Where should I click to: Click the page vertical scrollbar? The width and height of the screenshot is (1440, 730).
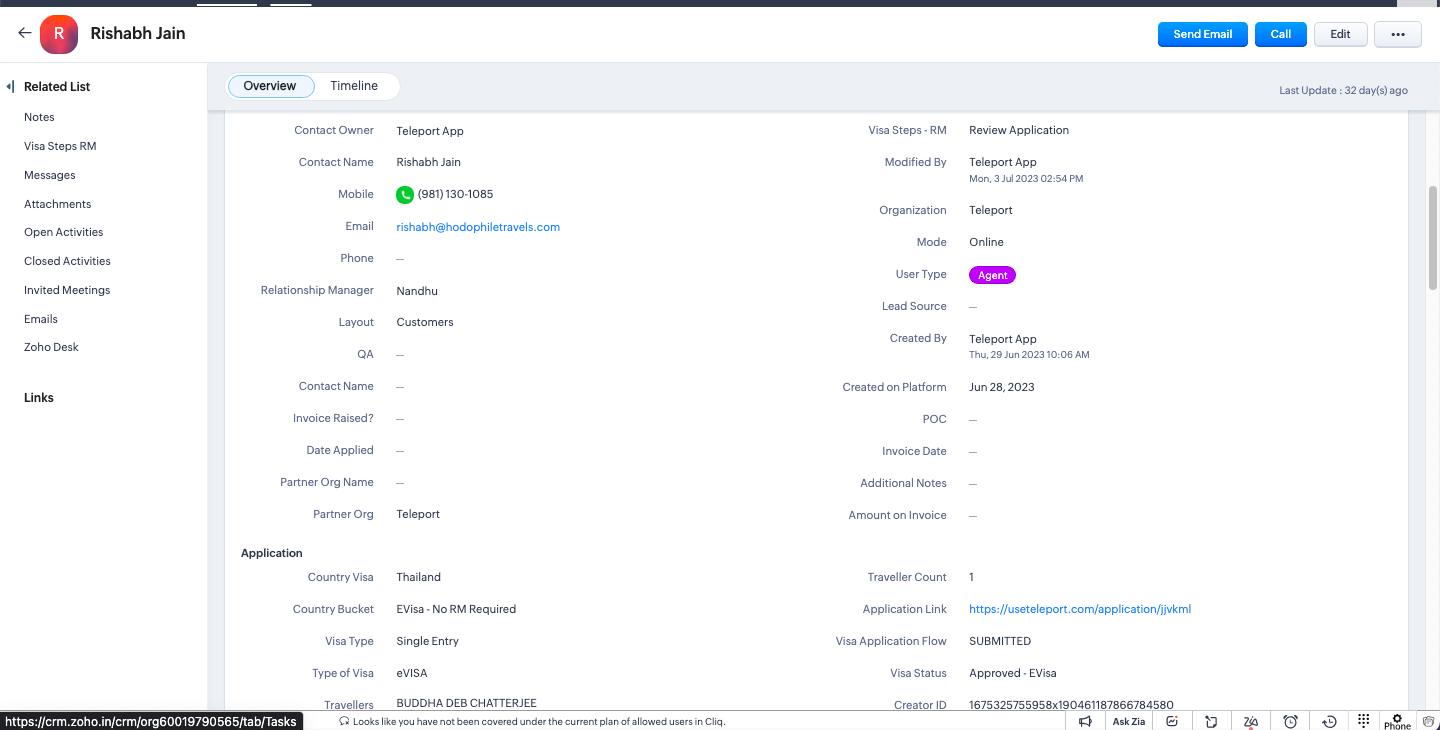1432,240
